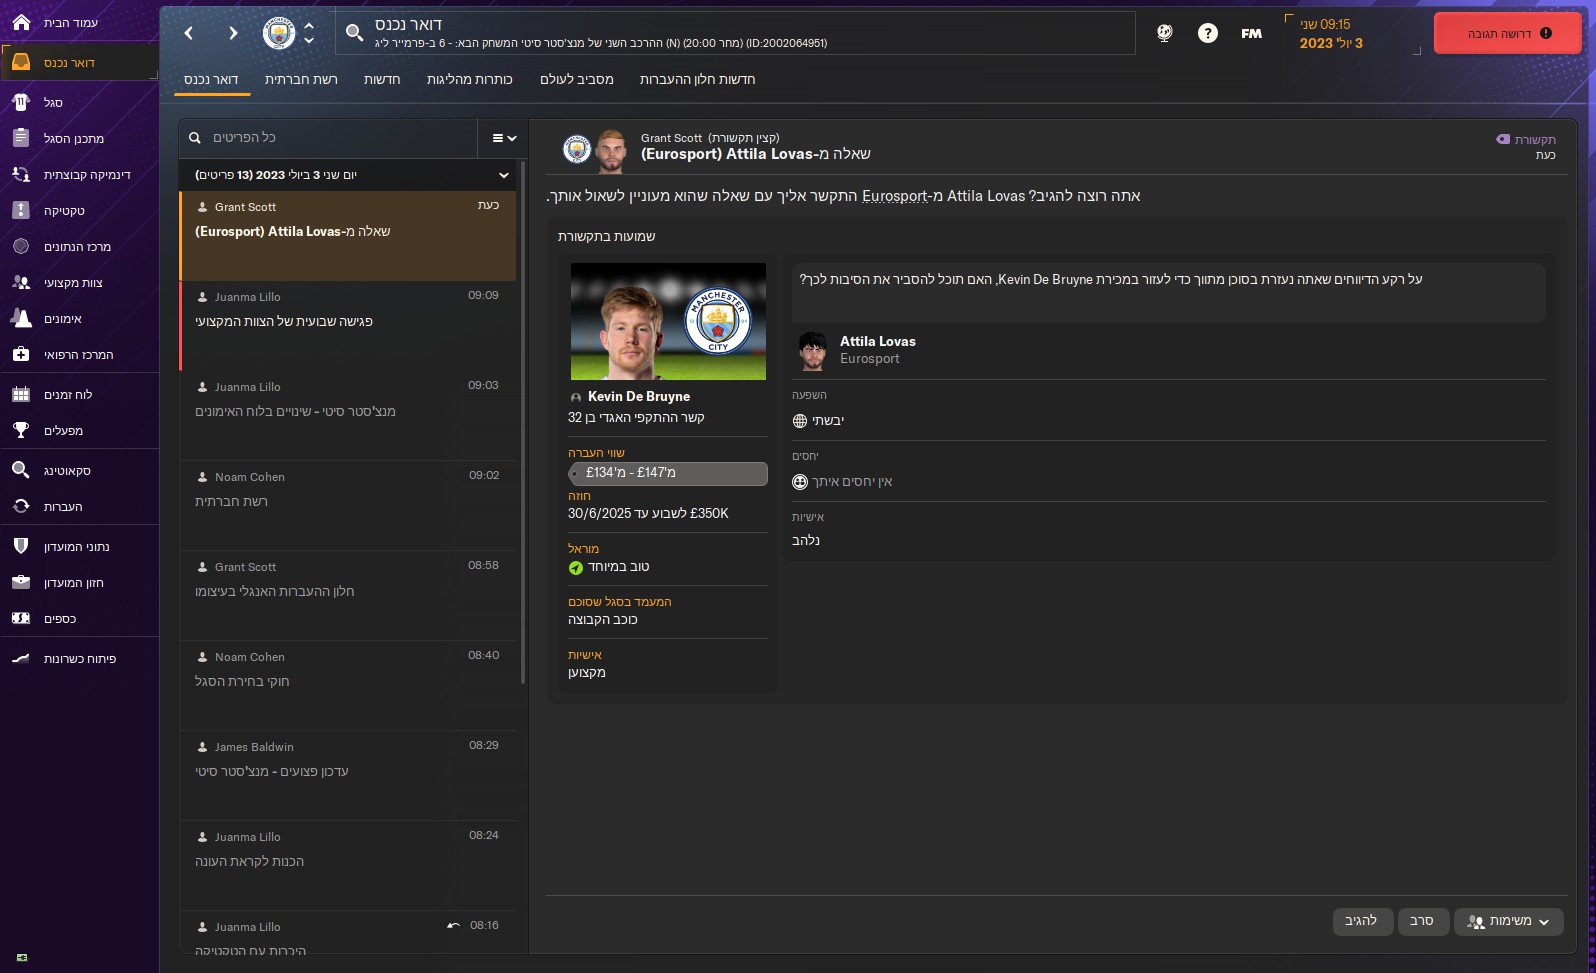Click the Kevin De Bruyne photo thumbnail

[x=668, y=321]
